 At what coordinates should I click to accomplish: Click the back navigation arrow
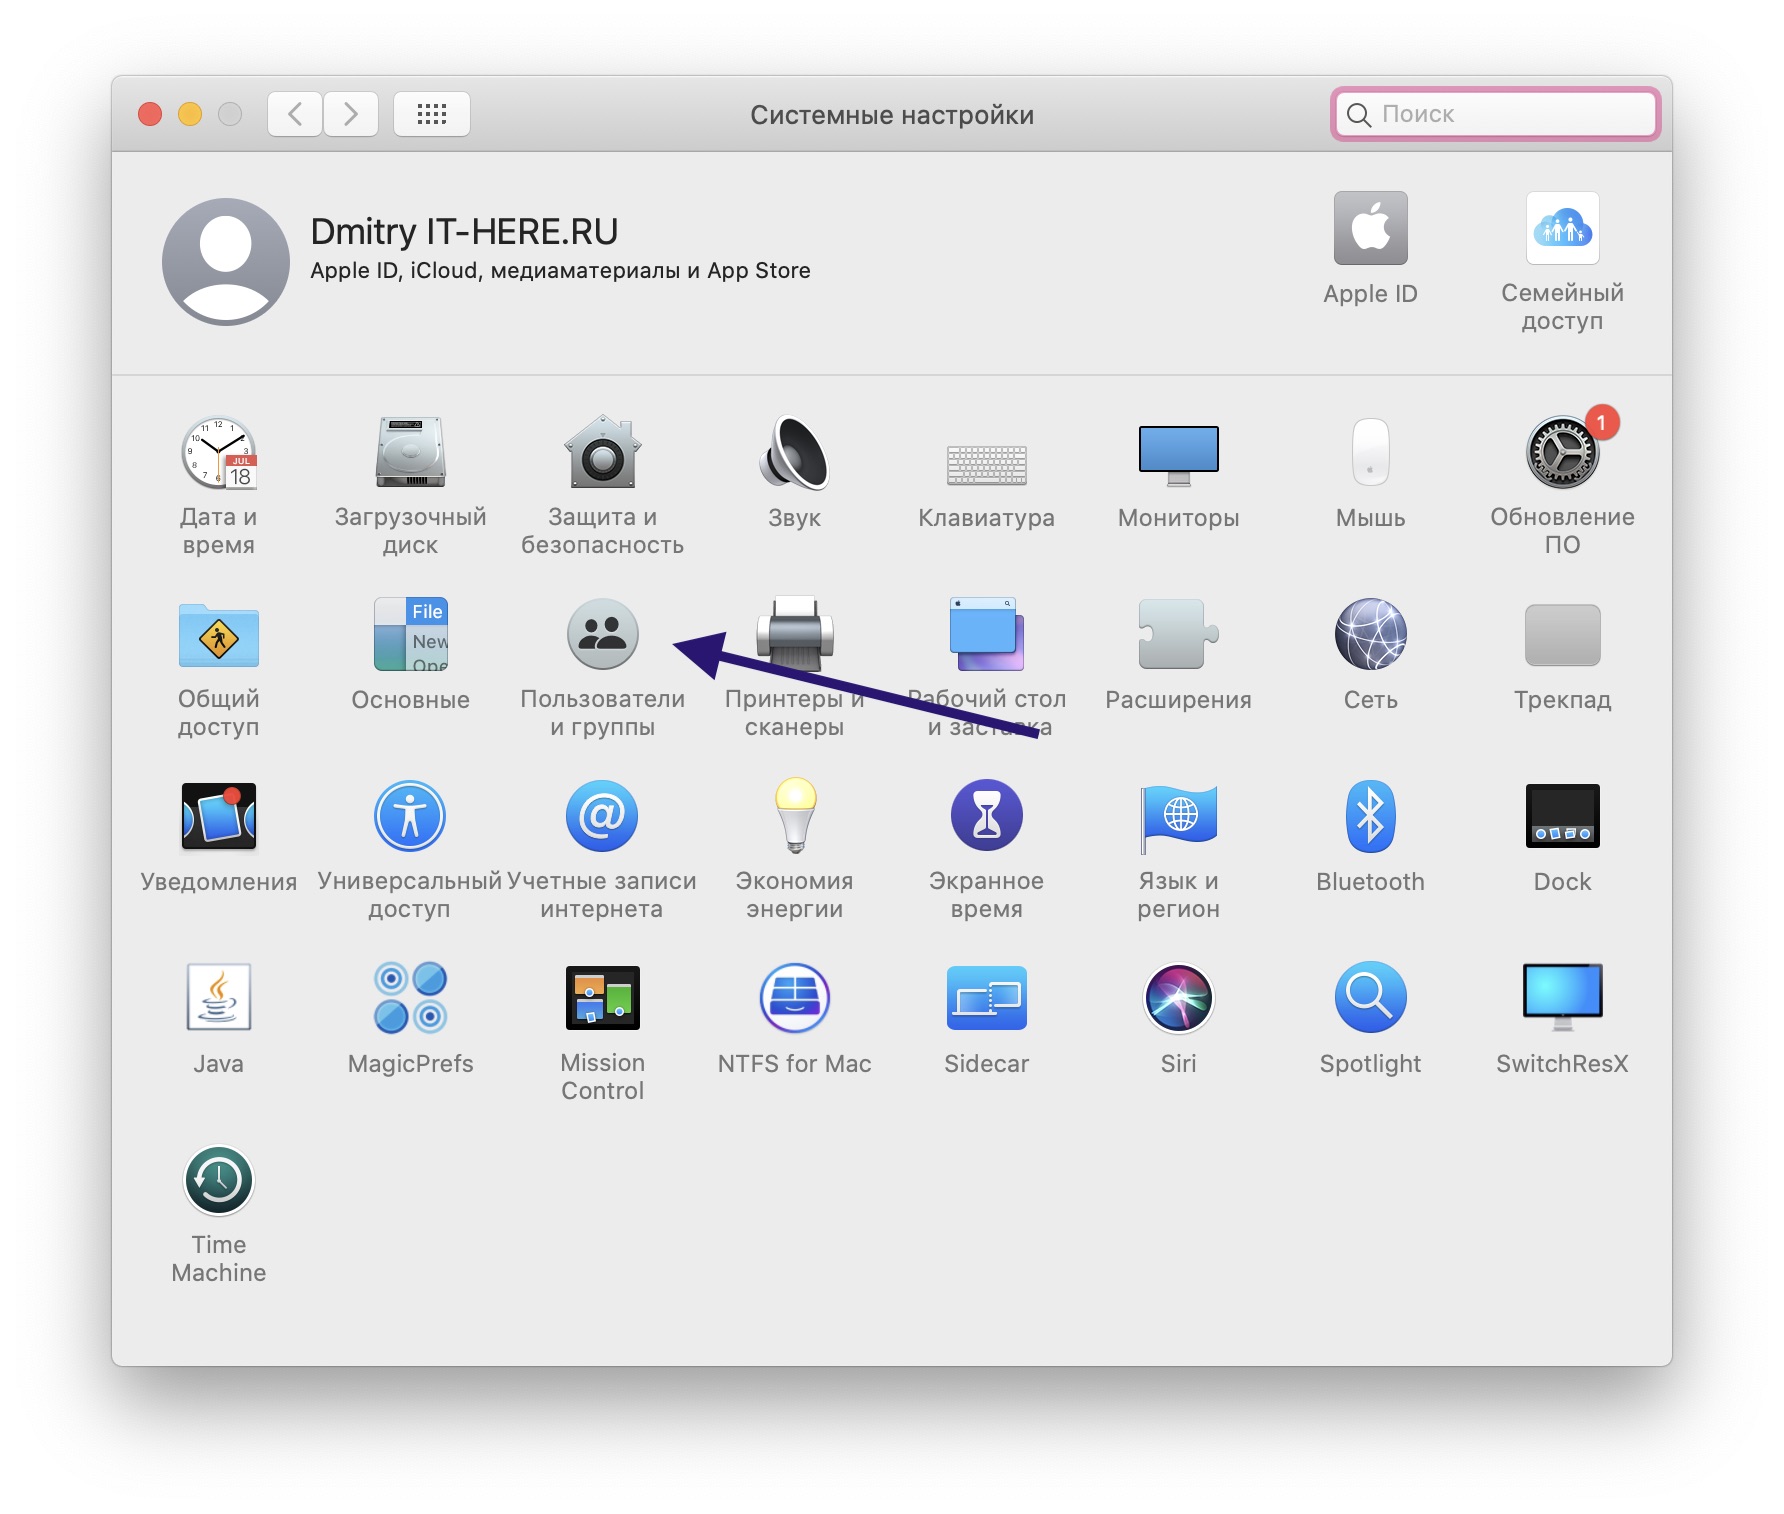coord(295,114)
